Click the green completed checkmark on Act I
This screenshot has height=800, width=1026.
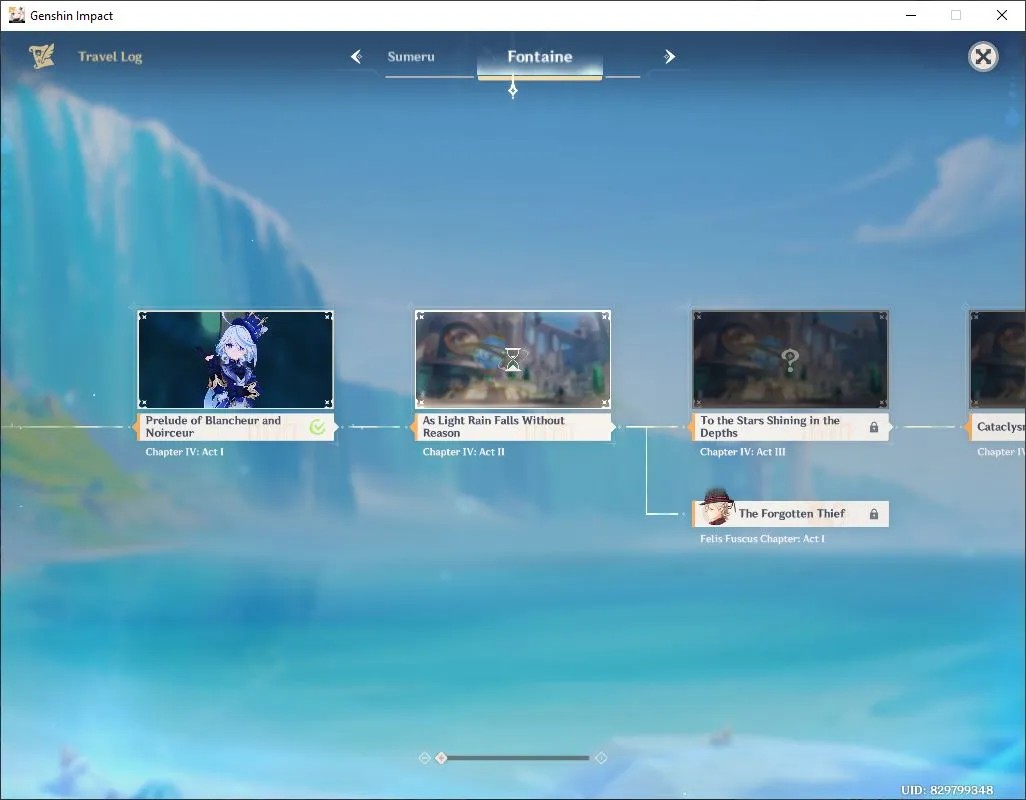tap(317, 427)
